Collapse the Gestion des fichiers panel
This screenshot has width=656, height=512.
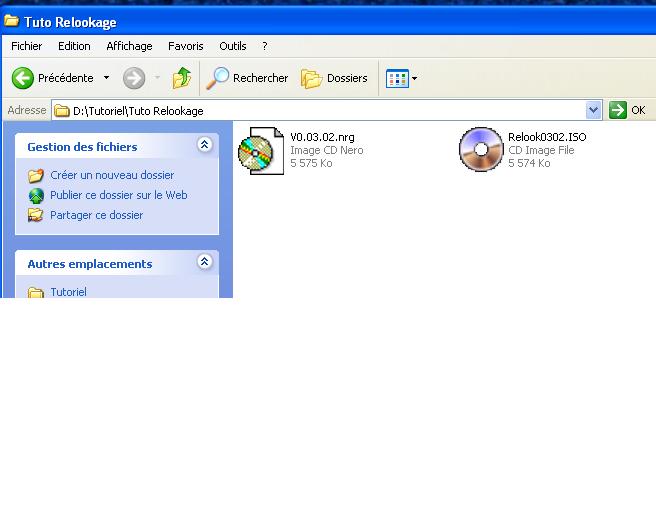click(205, 145)
